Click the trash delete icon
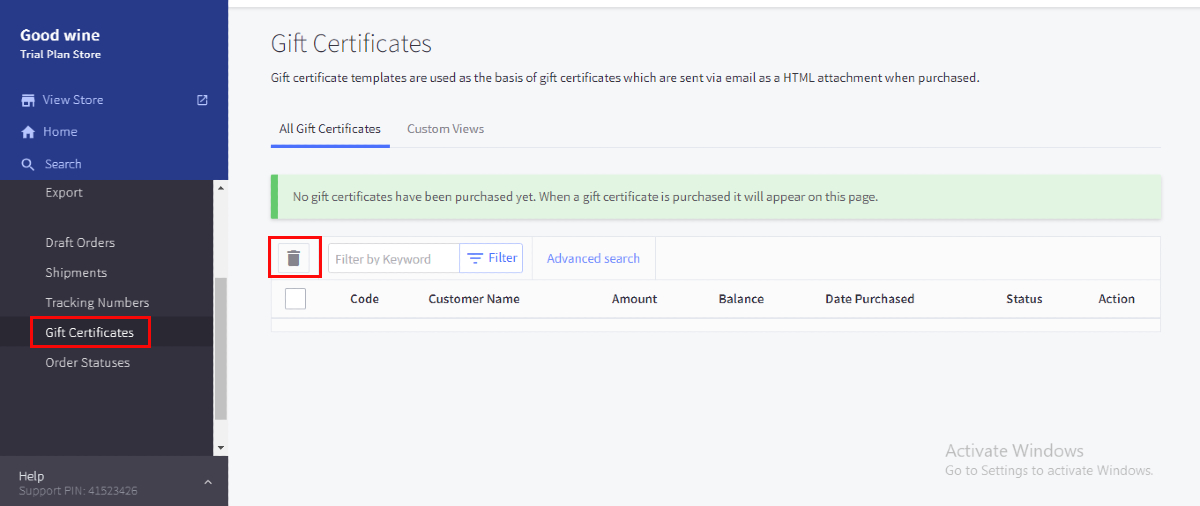 [293, 258]
